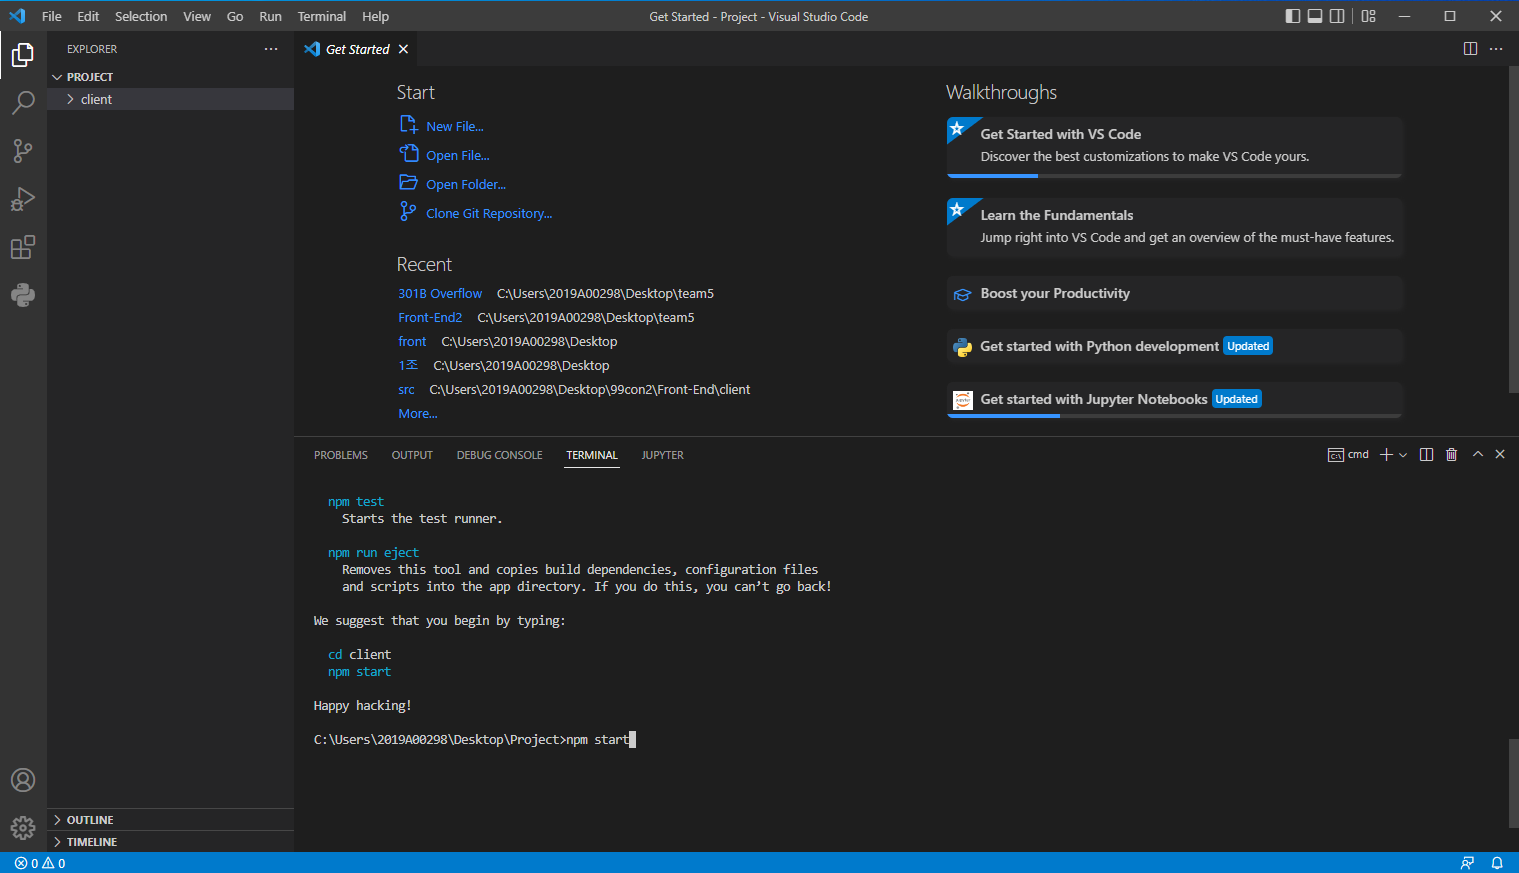The width and height of the screenshot is (1519, 873).
Task: Toggle bottom panel visibility
Action: pyautogui.click(x=1315, y=16)
